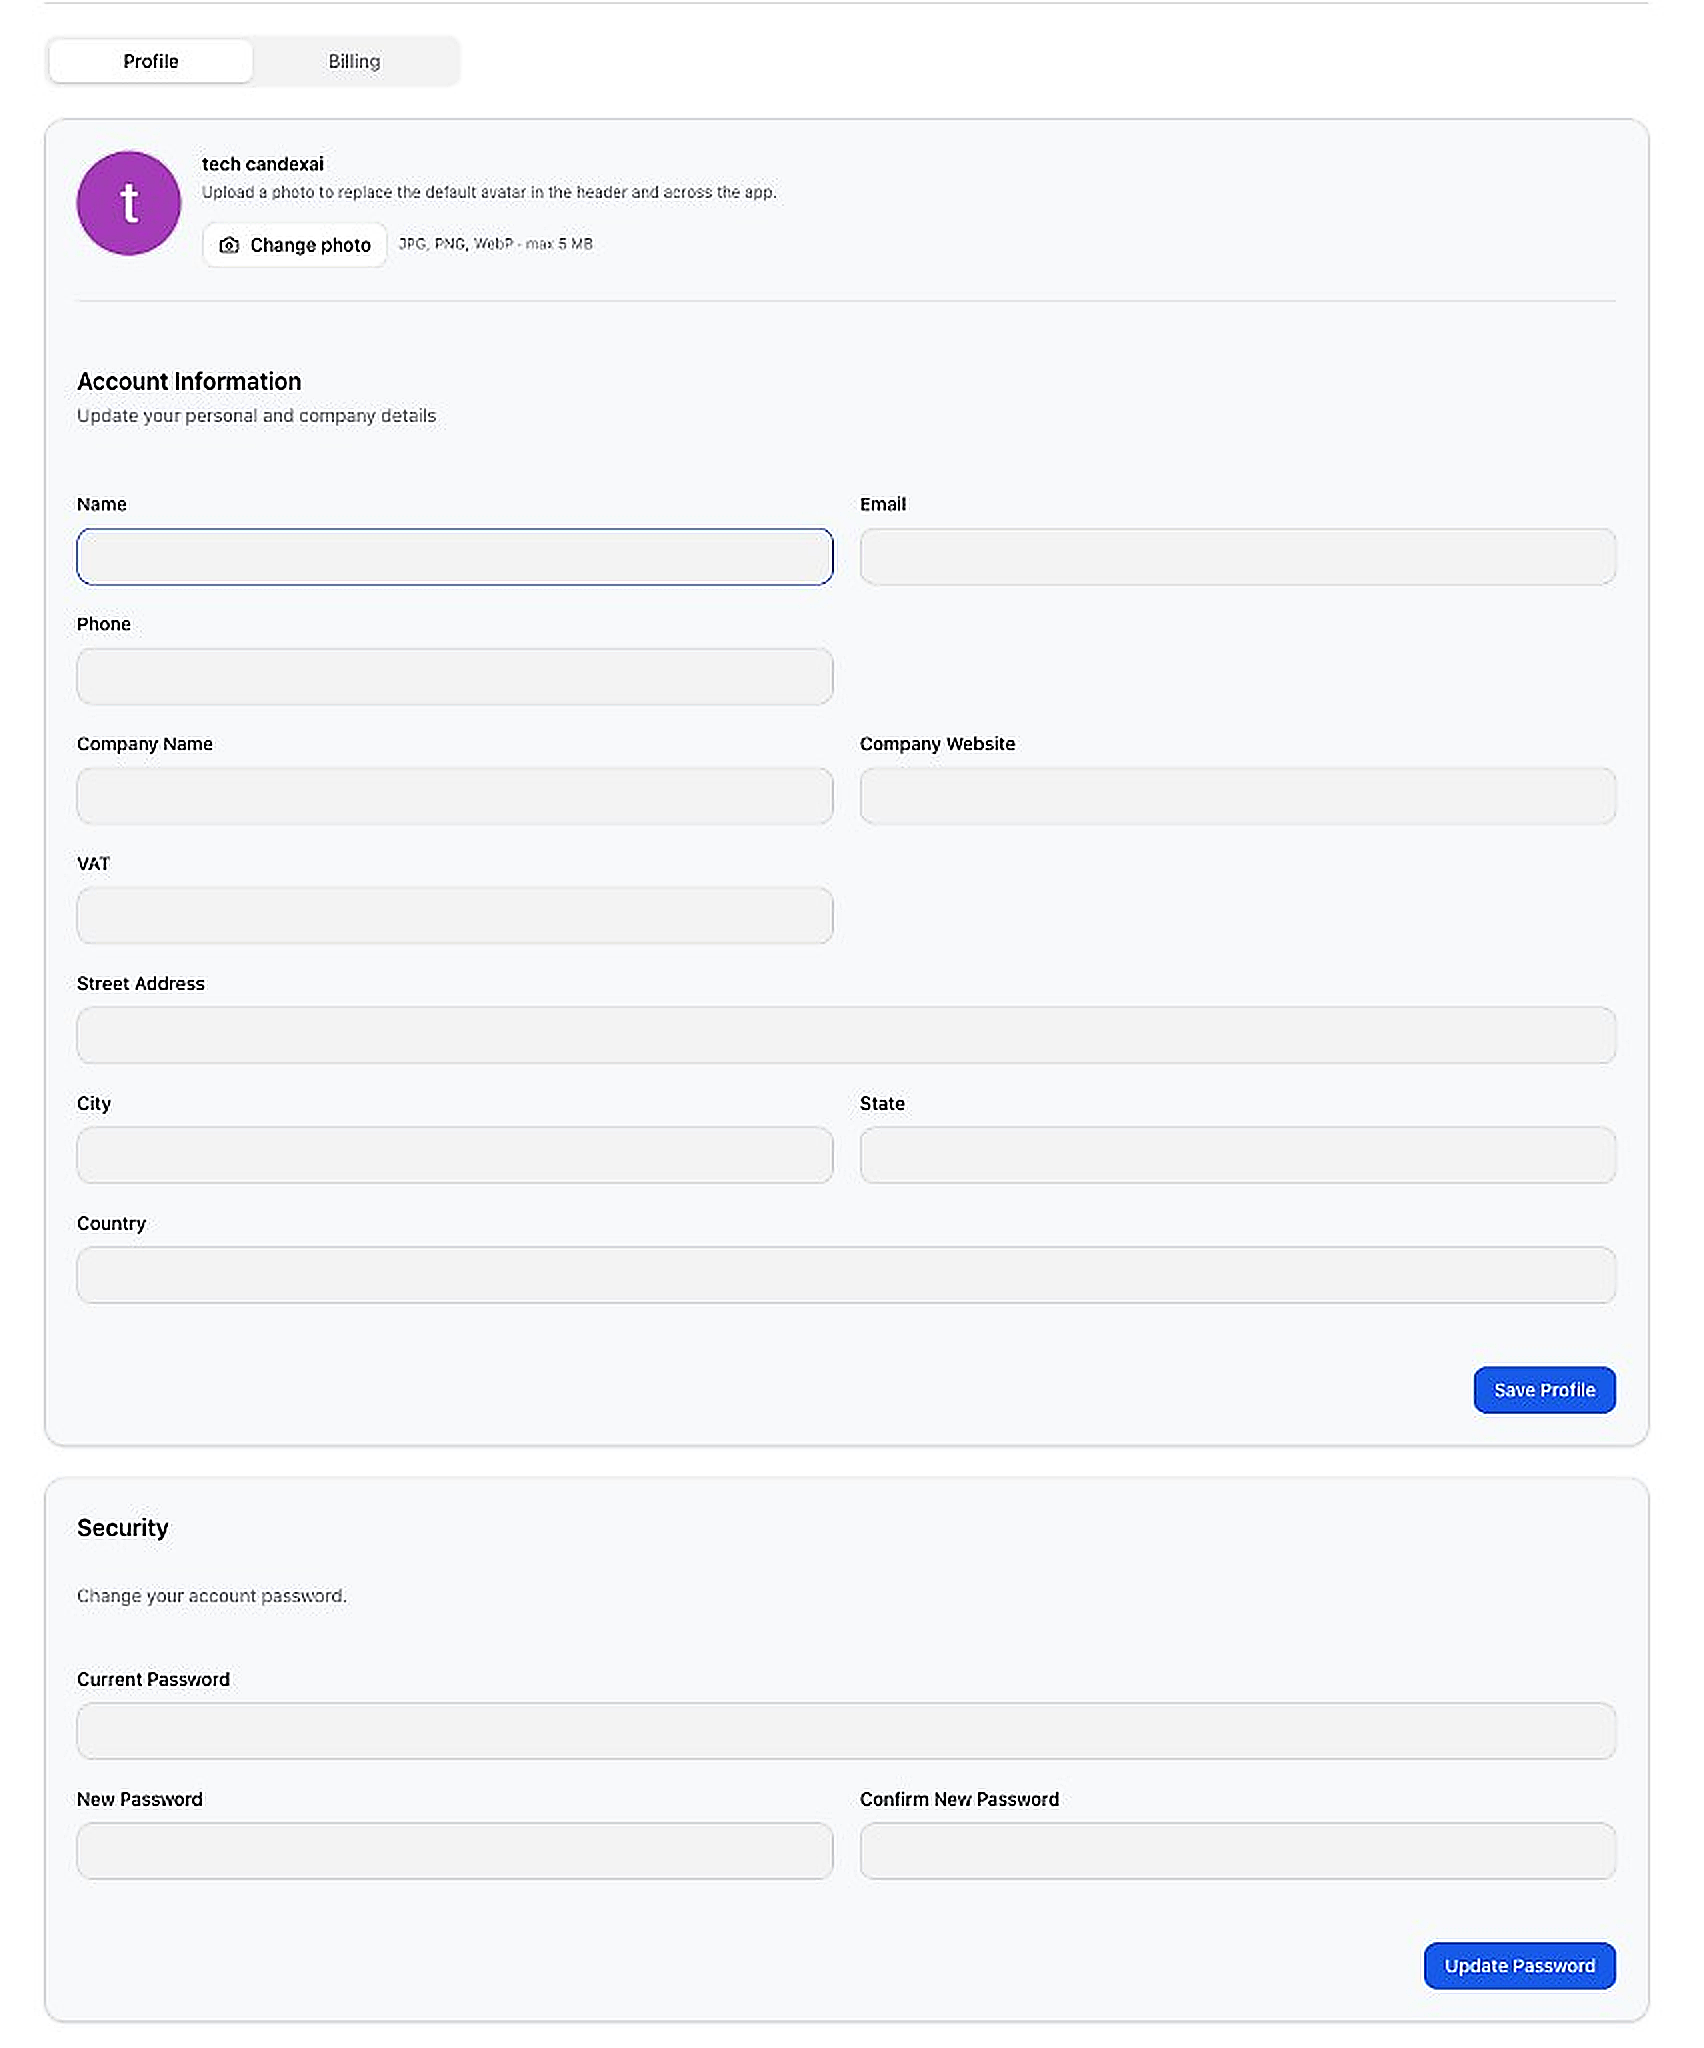Click the 'Security' heading
Screen dimensions: 1704x2048
[x=123, y=1528]
